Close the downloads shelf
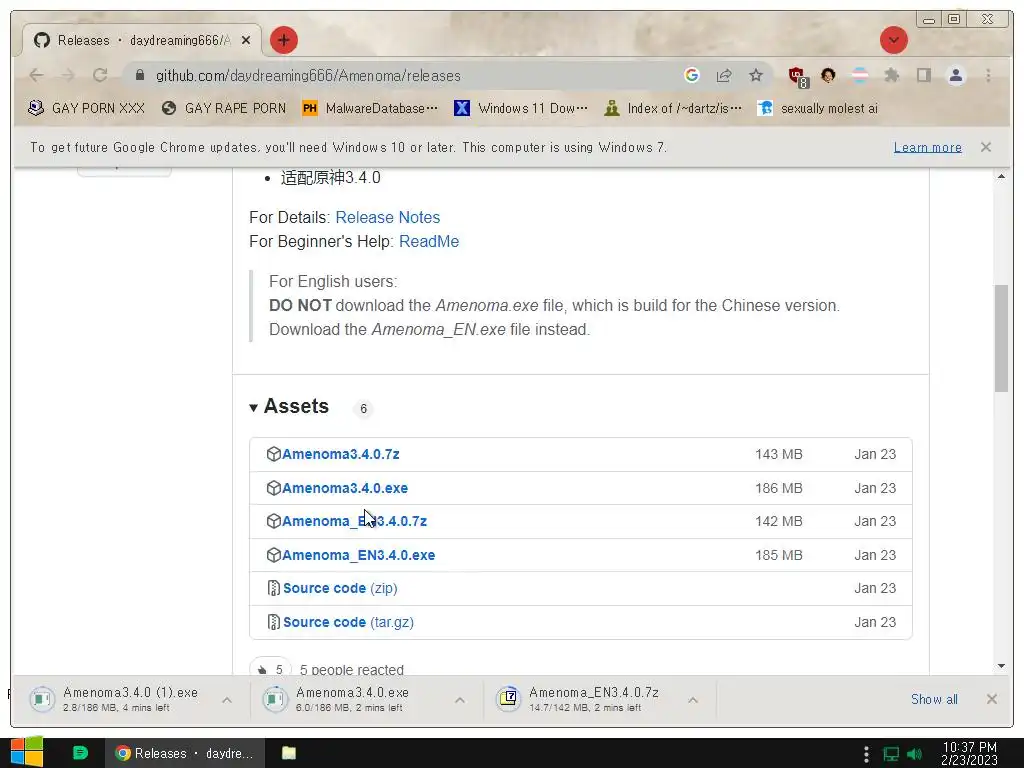This screenshot has height=768, width=1024. pyautogui.click(x=991, y=699)
